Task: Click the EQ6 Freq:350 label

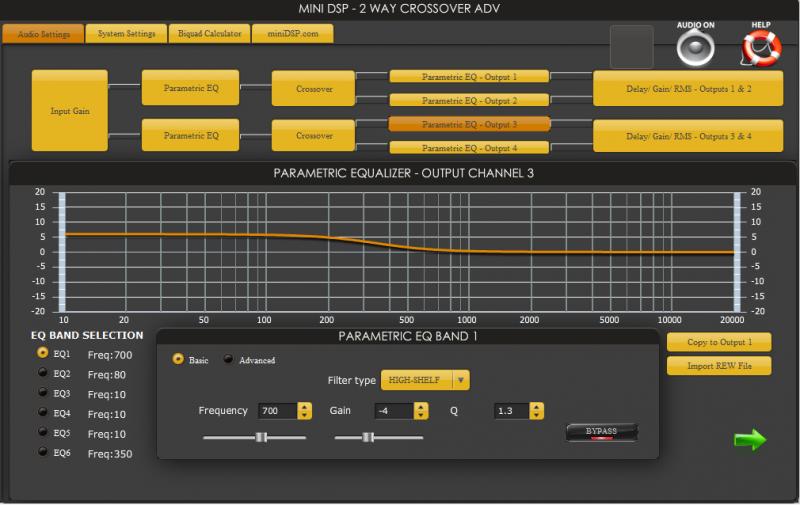Action: (x=110, y=454)
